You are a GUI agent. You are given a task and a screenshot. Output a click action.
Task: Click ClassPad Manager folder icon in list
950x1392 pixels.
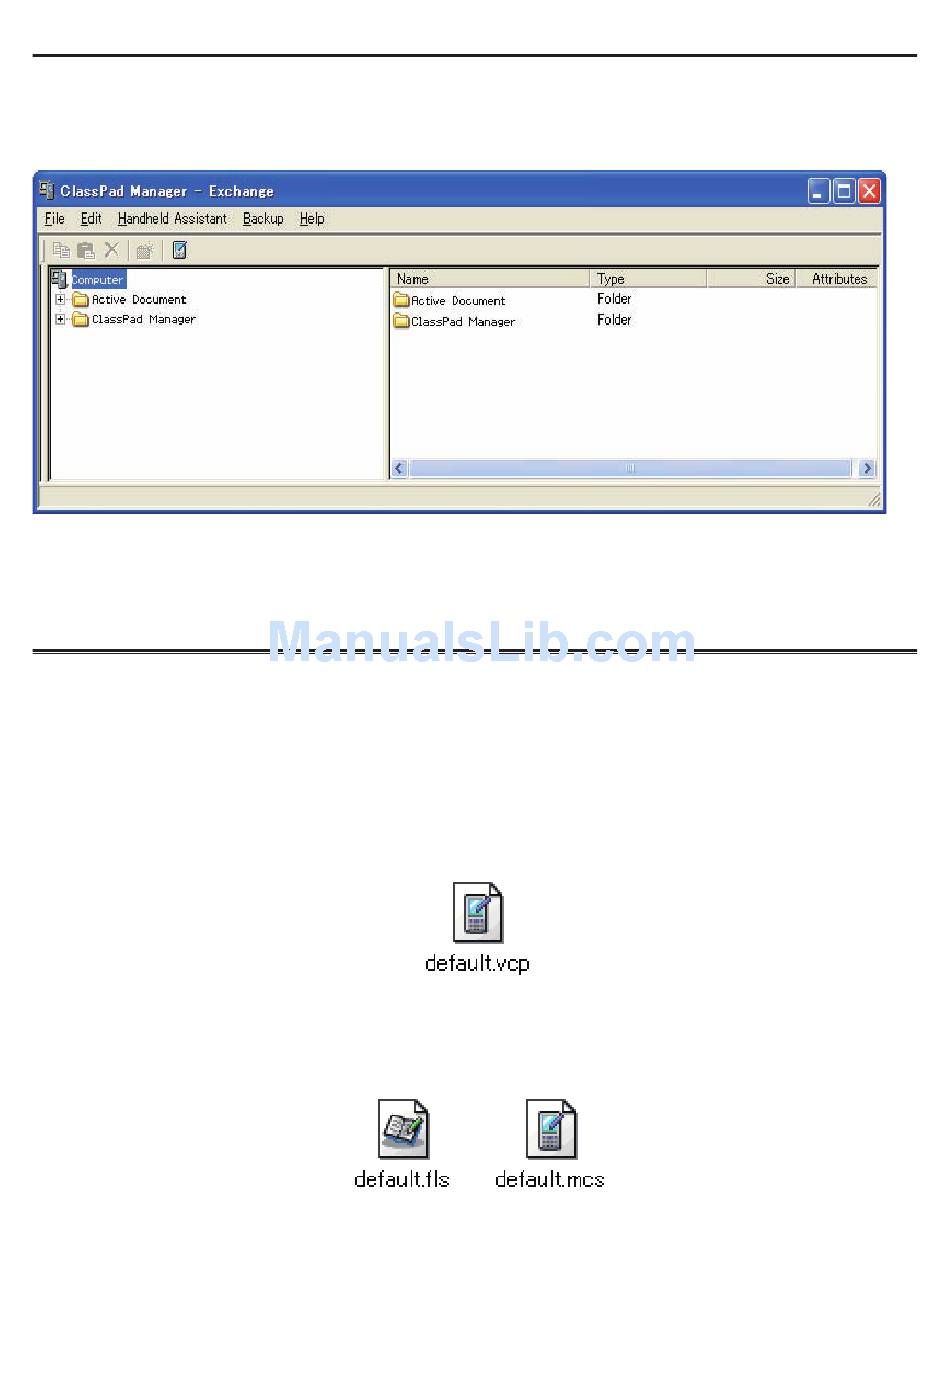(x=401, y=321)
